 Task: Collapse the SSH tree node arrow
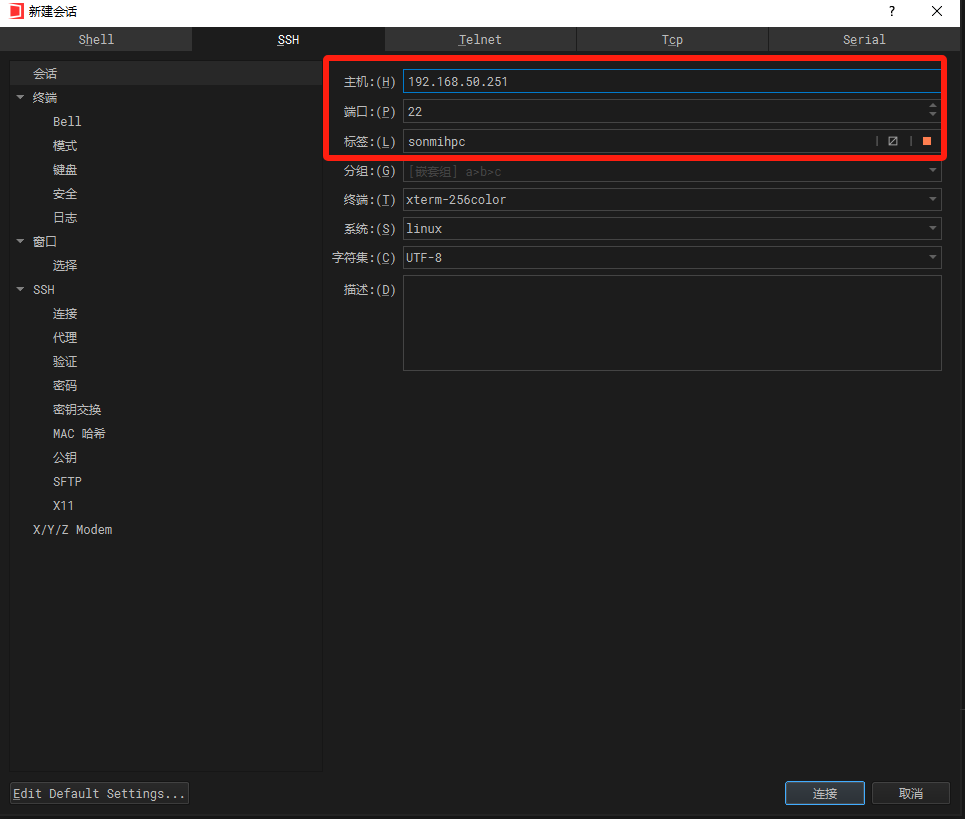click(20, 289)
